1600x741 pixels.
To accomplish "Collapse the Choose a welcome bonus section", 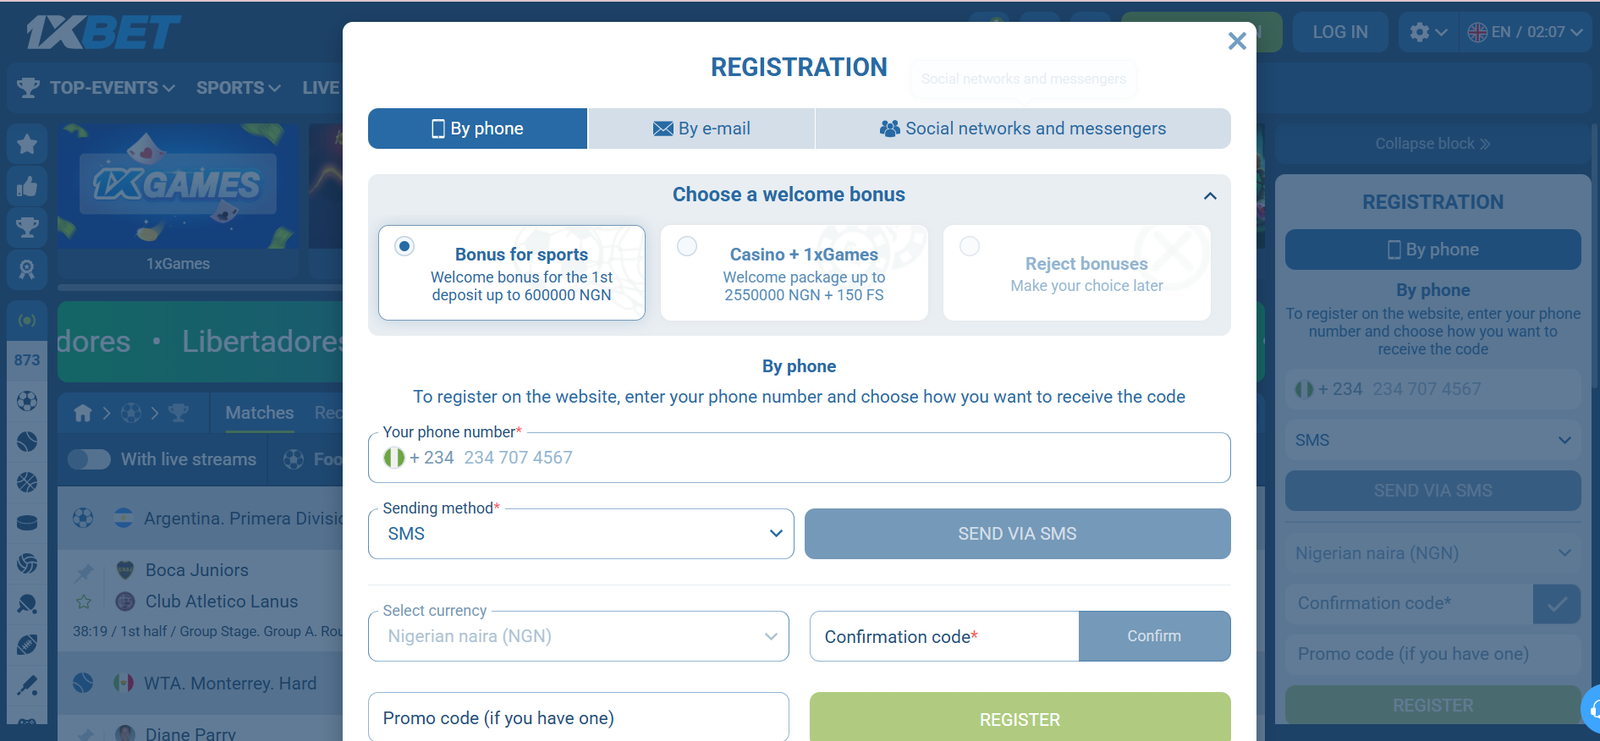I will coord(1210,196).
